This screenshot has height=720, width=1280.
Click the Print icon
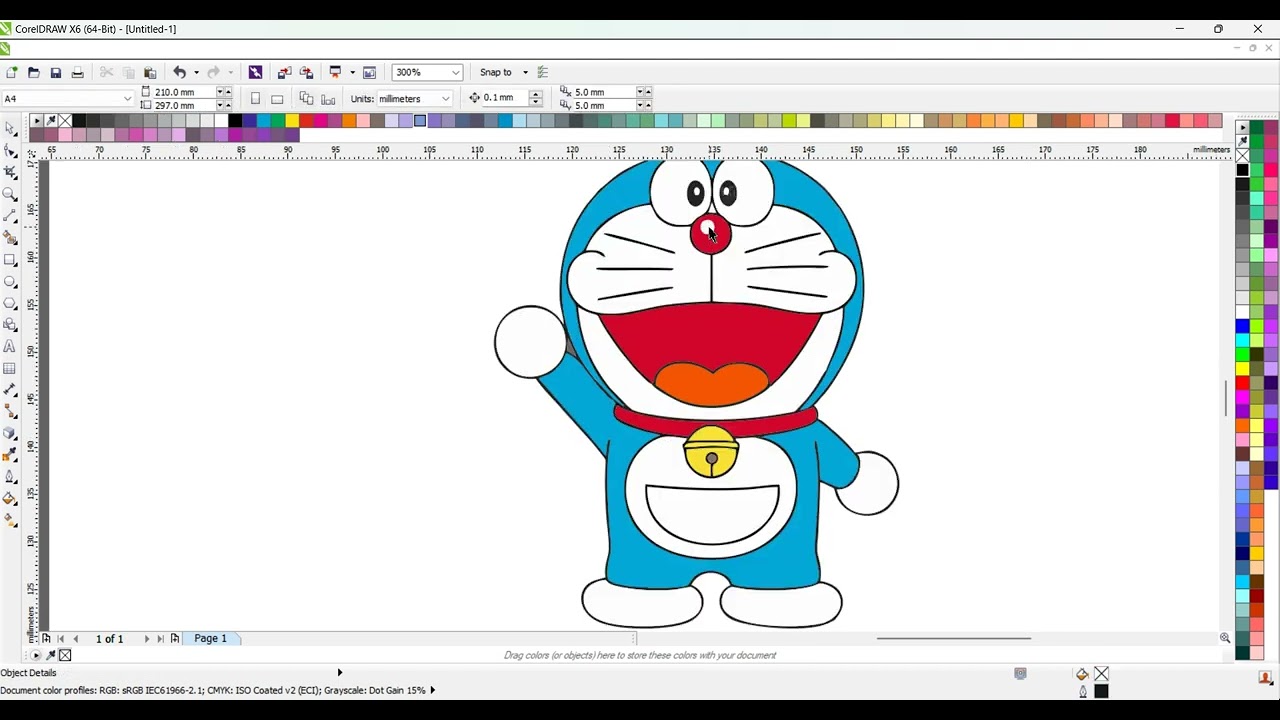(x=77, y=72)
